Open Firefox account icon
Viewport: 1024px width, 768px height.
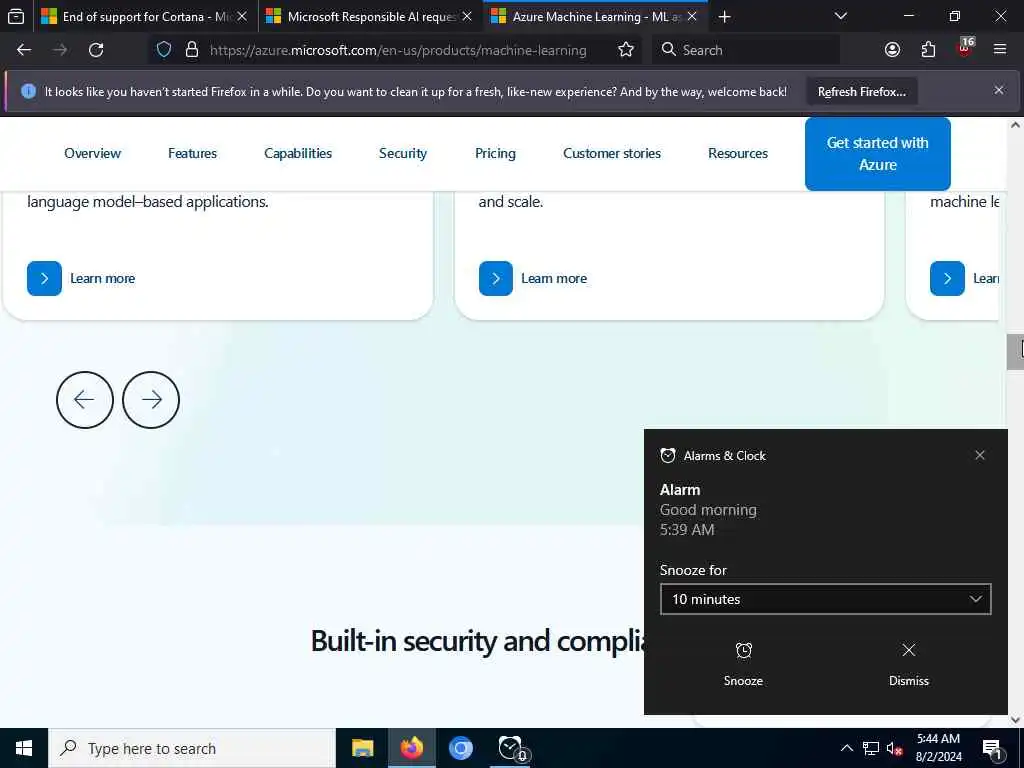(892, 50)
